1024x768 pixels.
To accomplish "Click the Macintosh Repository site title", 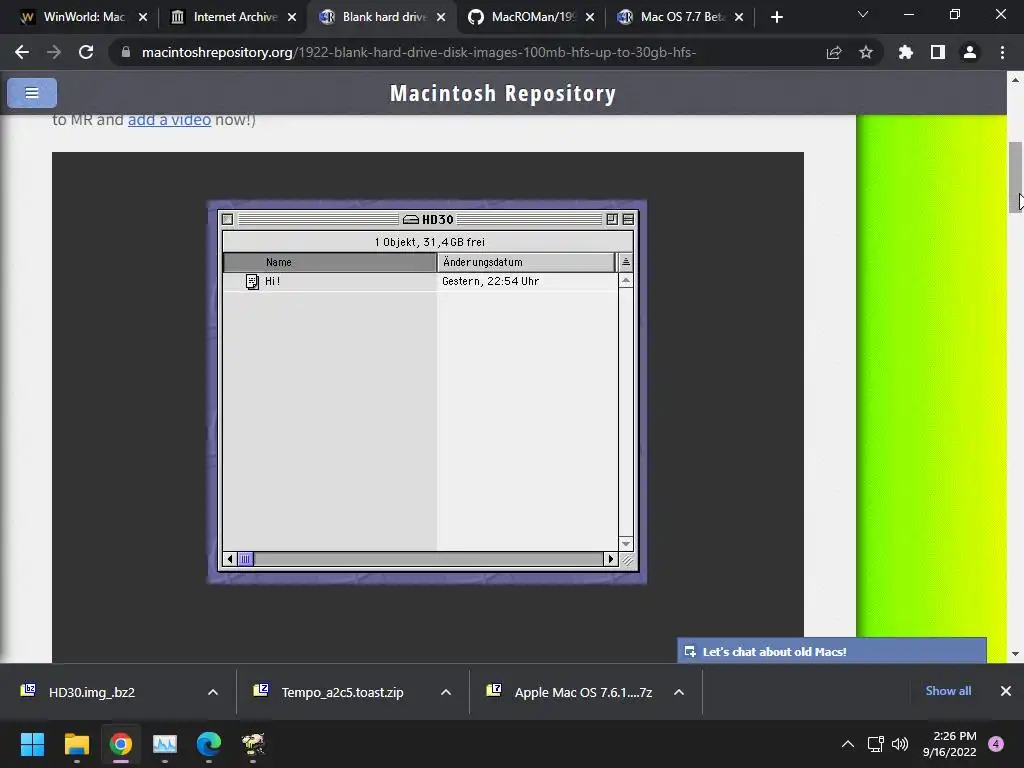I will tap(503, 93).
